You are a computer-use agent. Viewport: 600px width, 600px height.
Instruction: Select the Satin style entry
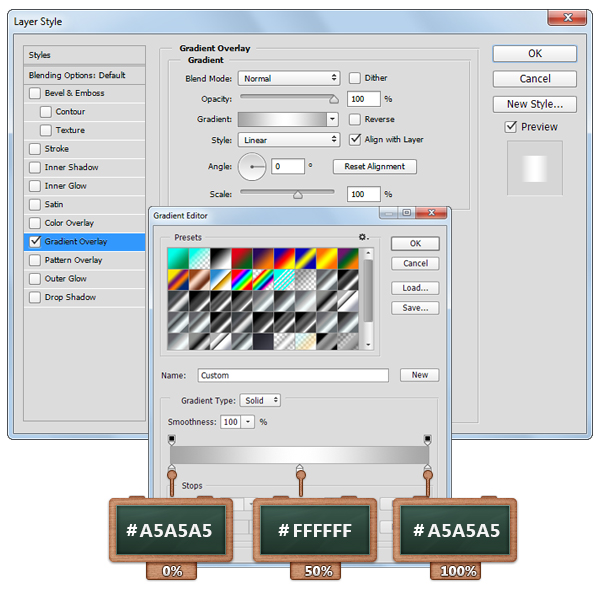click(x=84, y=204)
